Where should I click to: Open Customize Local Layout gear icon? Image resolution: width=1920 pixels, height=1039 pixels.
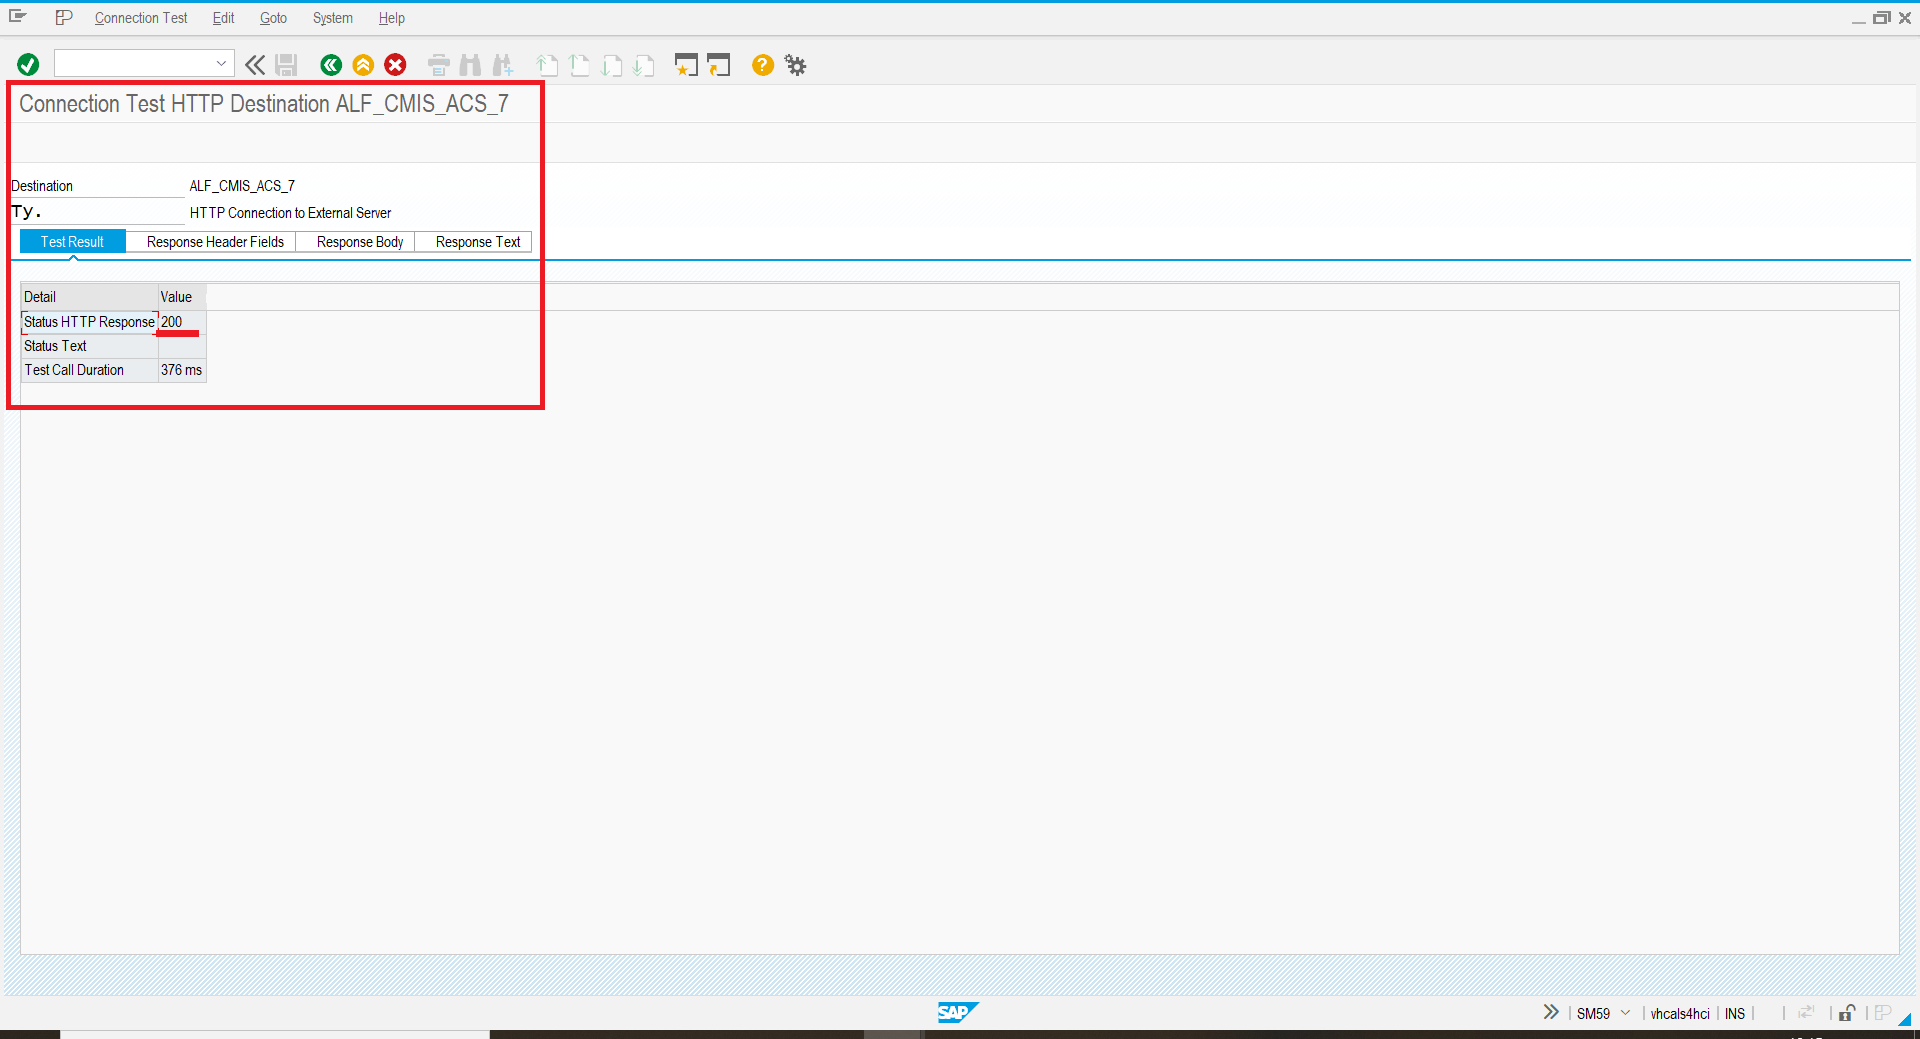point(795,65)
